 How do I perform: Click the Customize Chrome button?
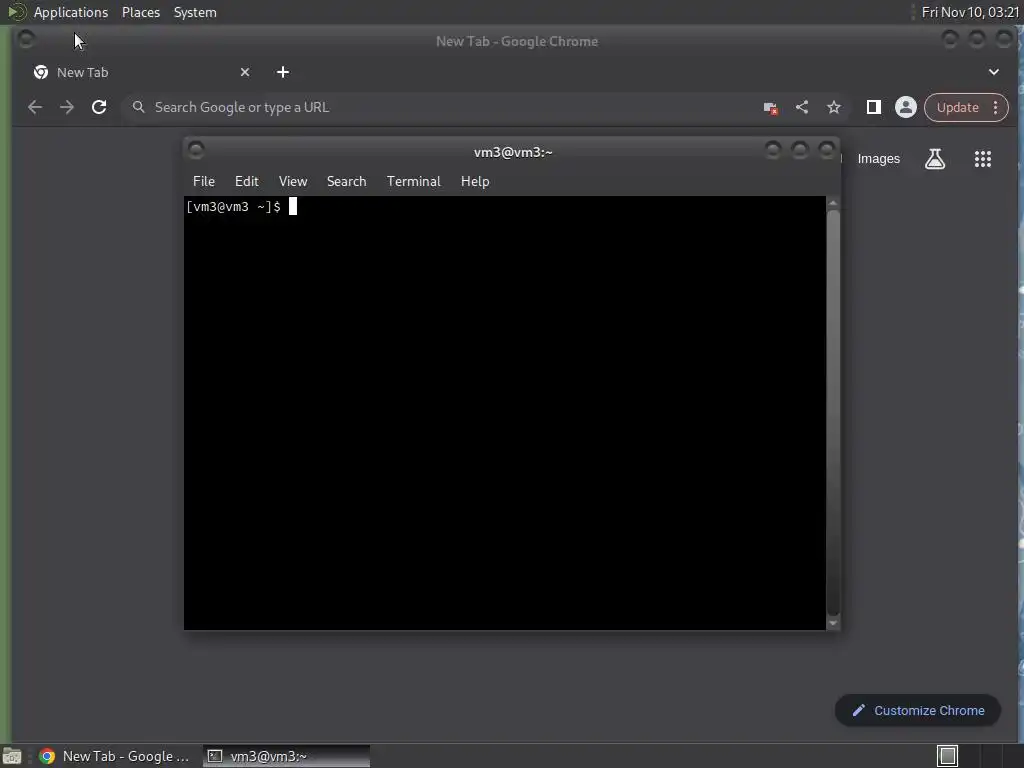click(x=918, y=711)
